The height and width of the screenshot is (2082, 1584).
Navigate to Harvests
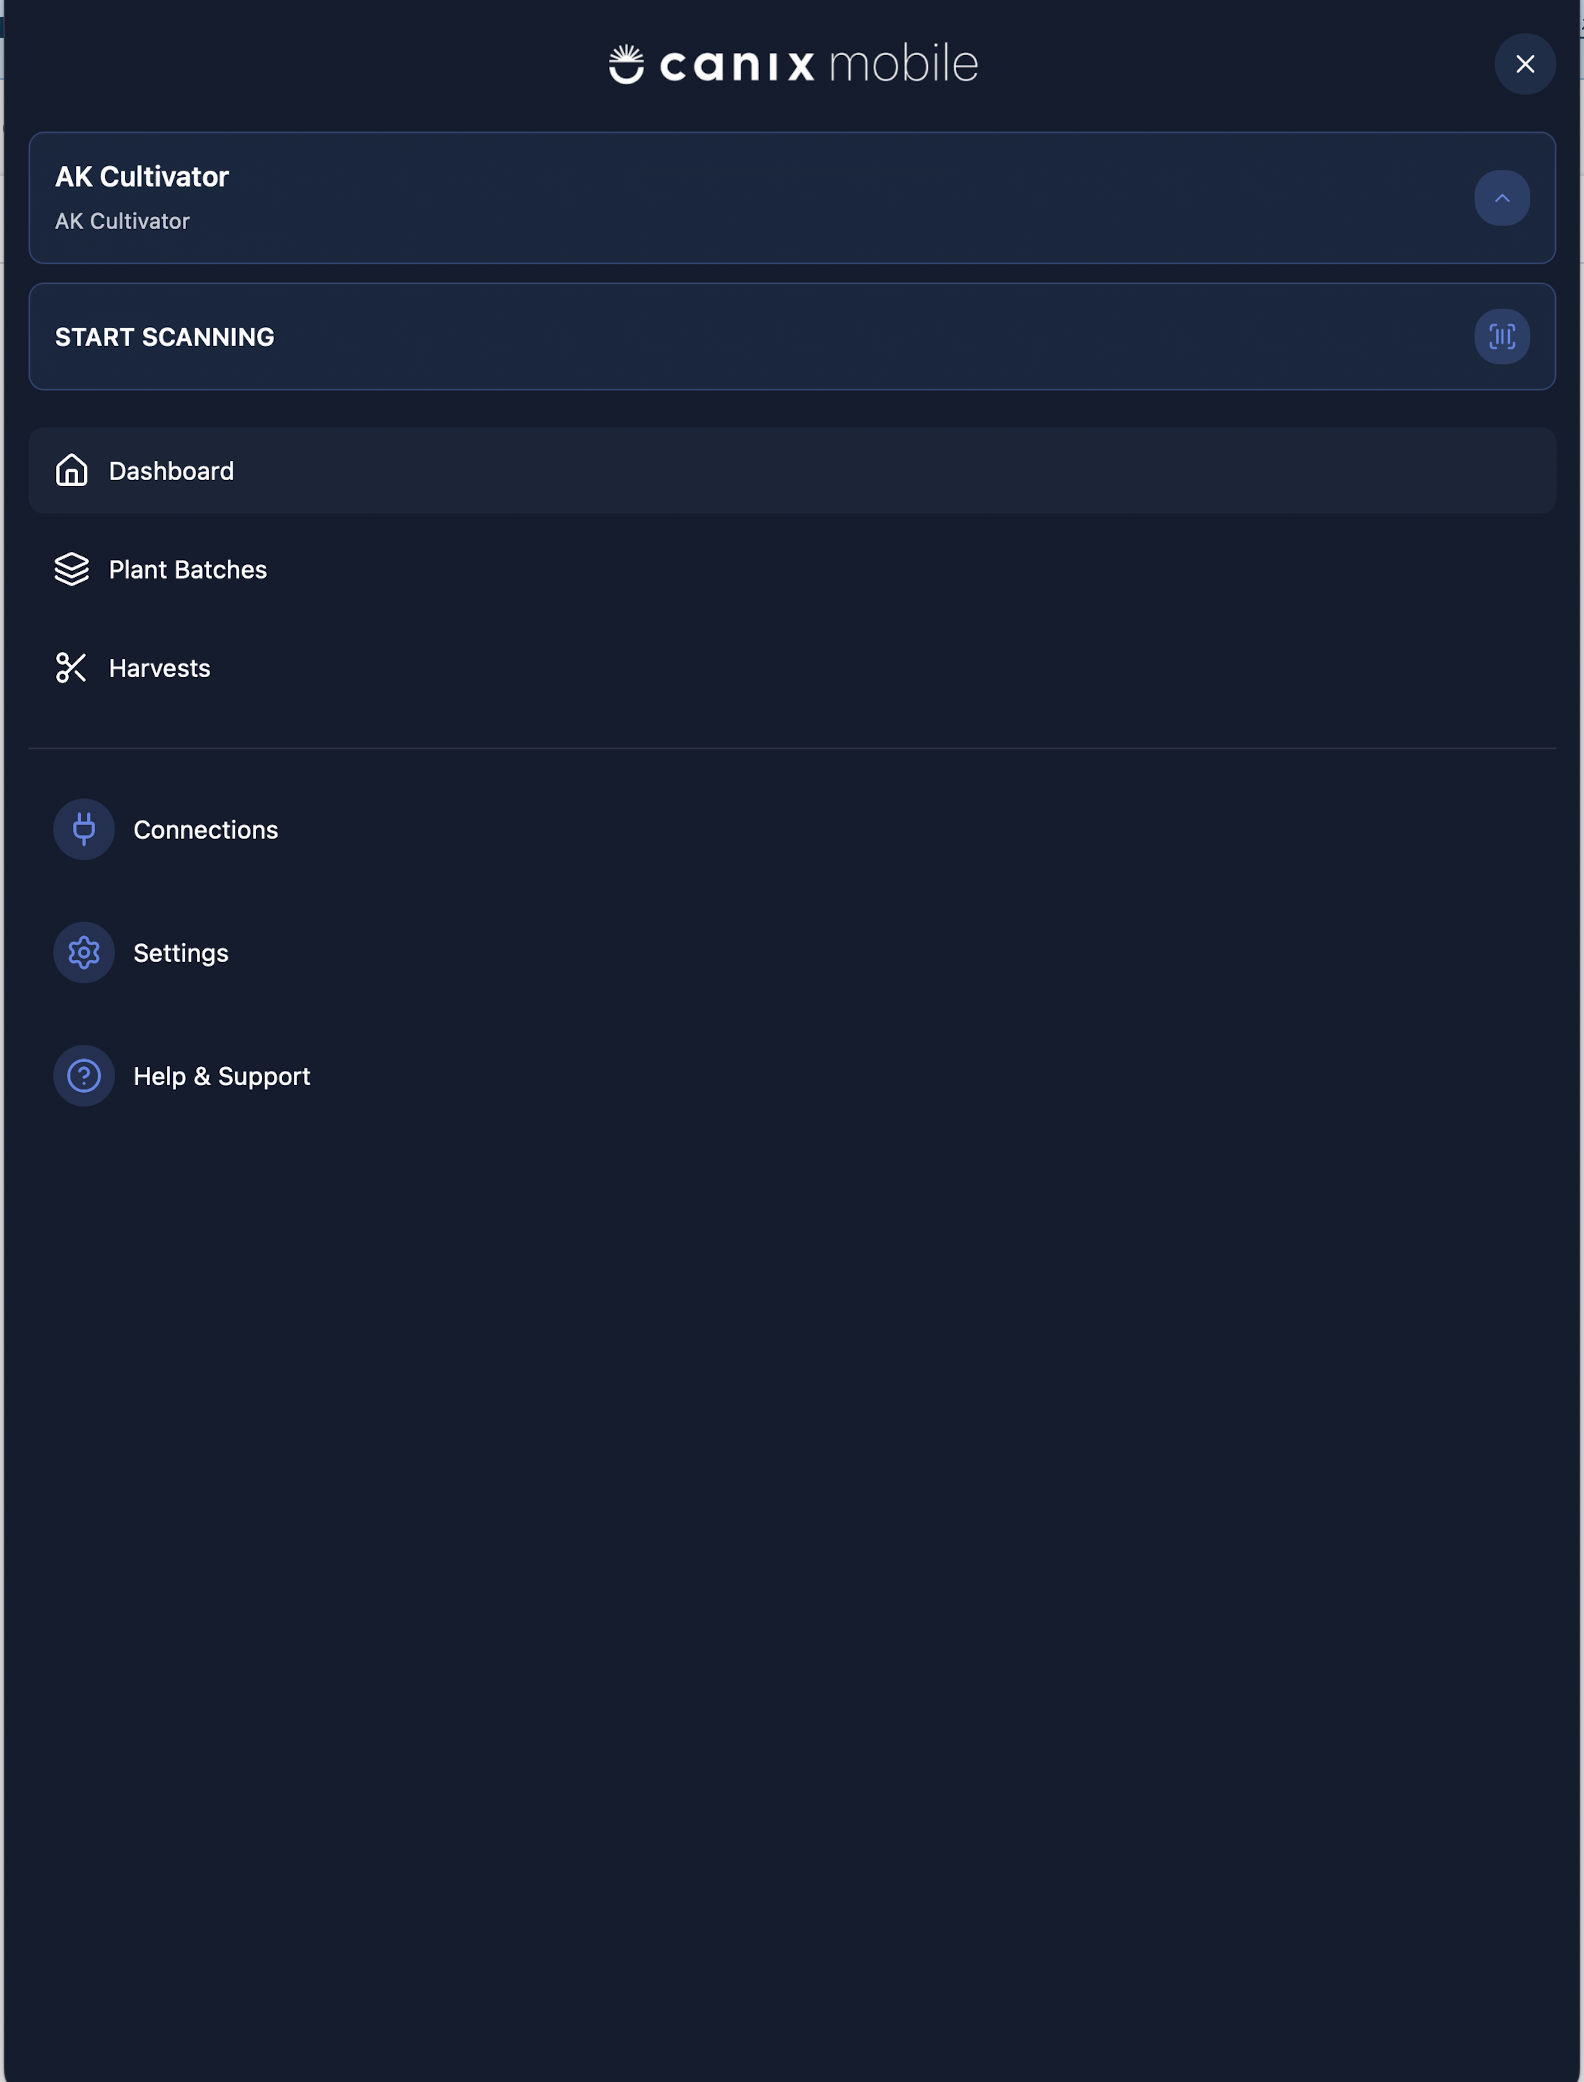click(160, 668)
